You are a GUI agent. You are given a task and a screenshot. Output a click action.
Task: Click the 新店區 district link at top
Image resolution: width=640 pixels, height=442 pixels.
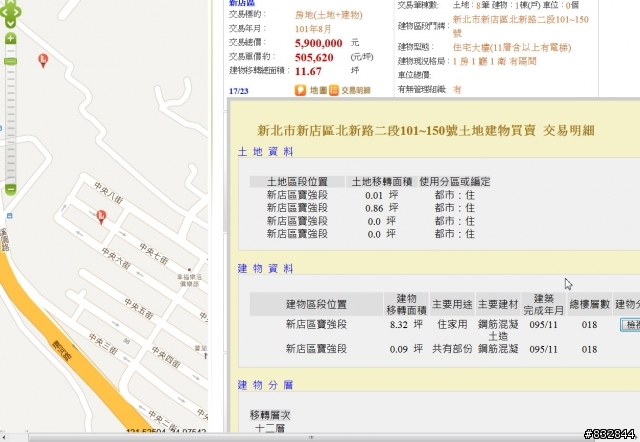(x=242, y=3)
